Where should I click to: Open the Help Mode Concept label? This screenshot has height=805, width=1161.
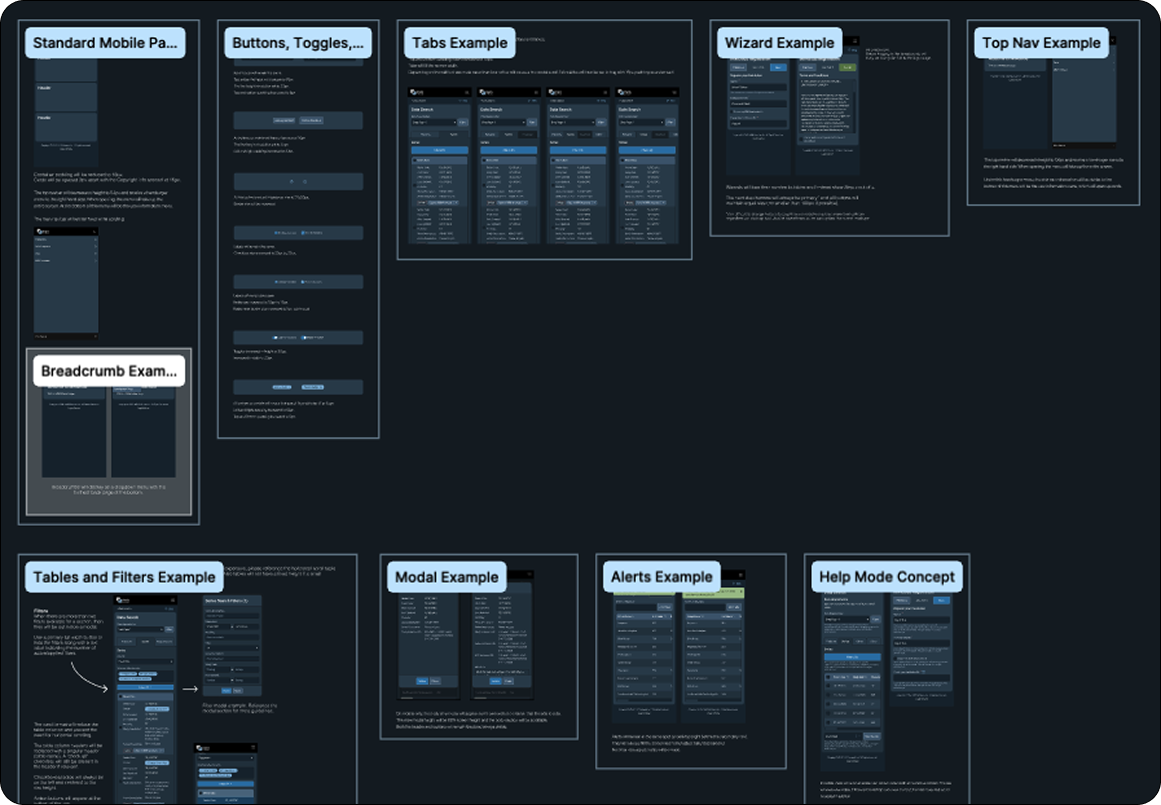point(887,576)
